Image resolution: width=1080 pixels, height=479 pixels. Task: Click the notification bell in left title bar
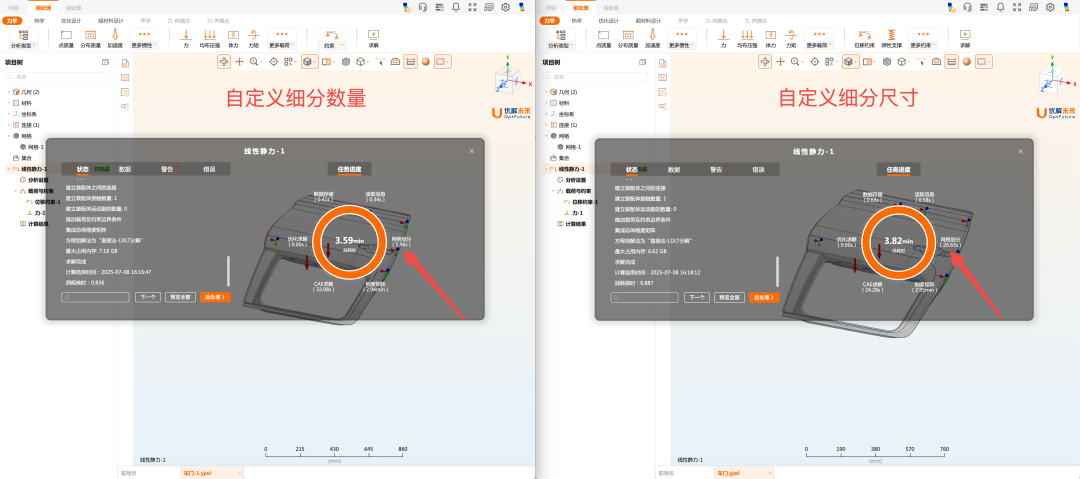pos(456,7)
